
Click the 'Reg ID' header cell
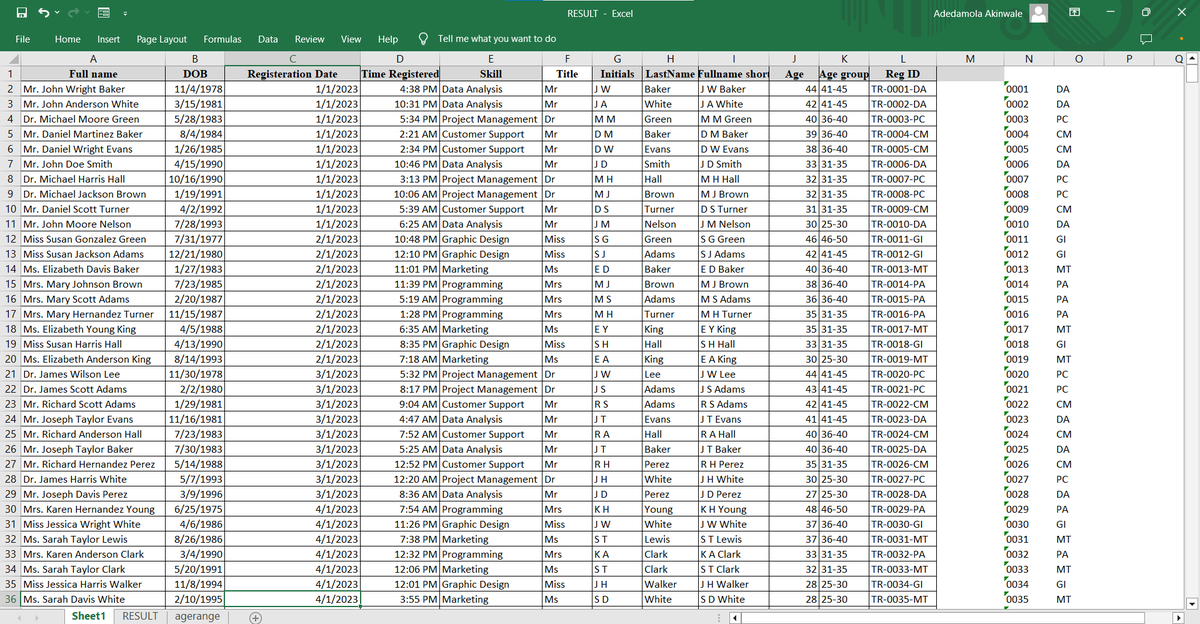[x=903, y=74]
